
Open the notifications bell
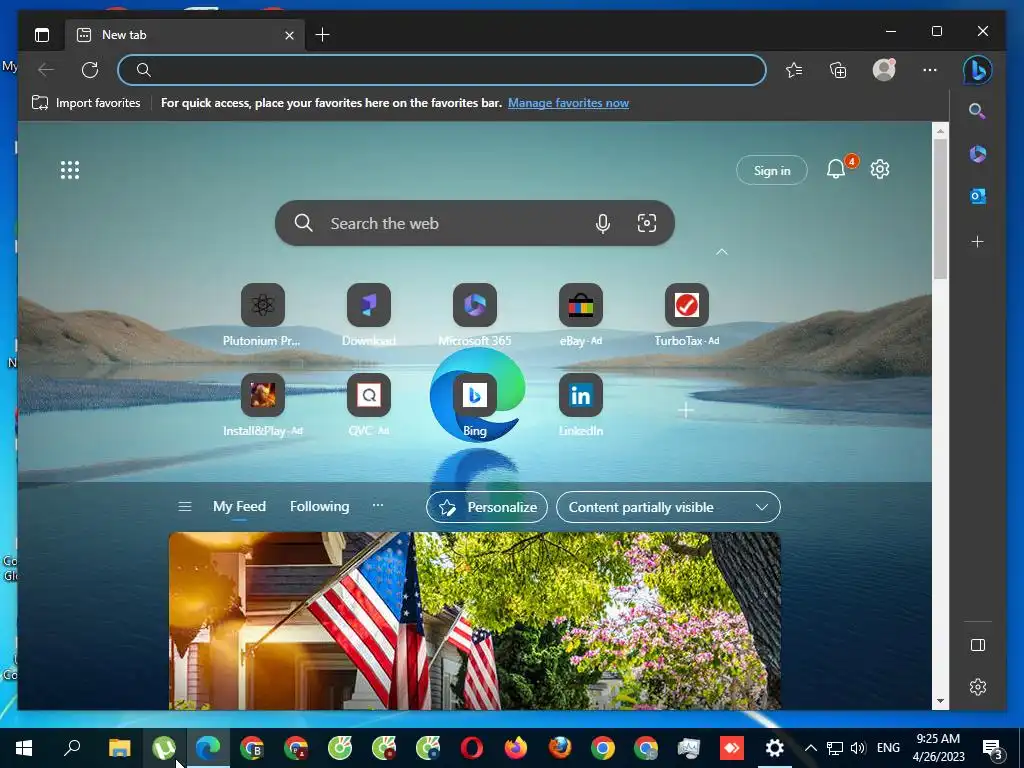point(836,169)
